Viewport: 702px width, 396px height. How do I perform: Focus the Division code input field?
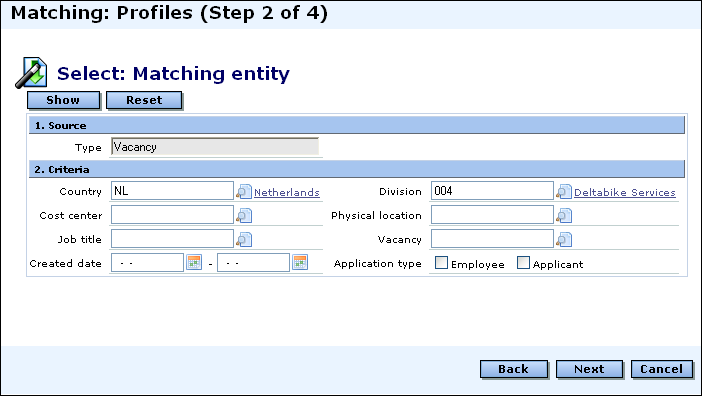[492, 191]
